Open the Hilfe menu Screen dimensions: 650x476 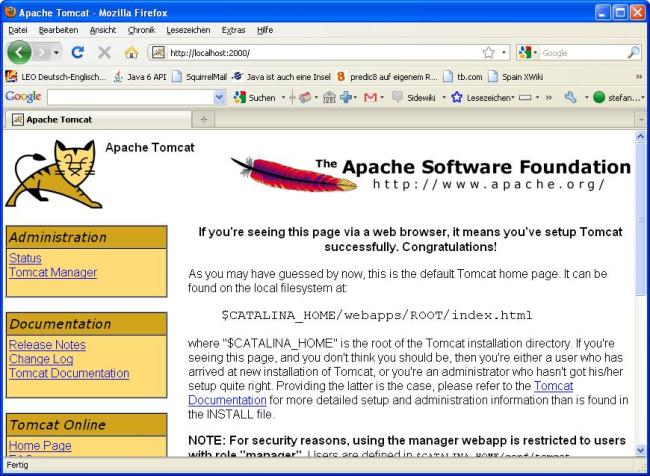pos(265,30)
